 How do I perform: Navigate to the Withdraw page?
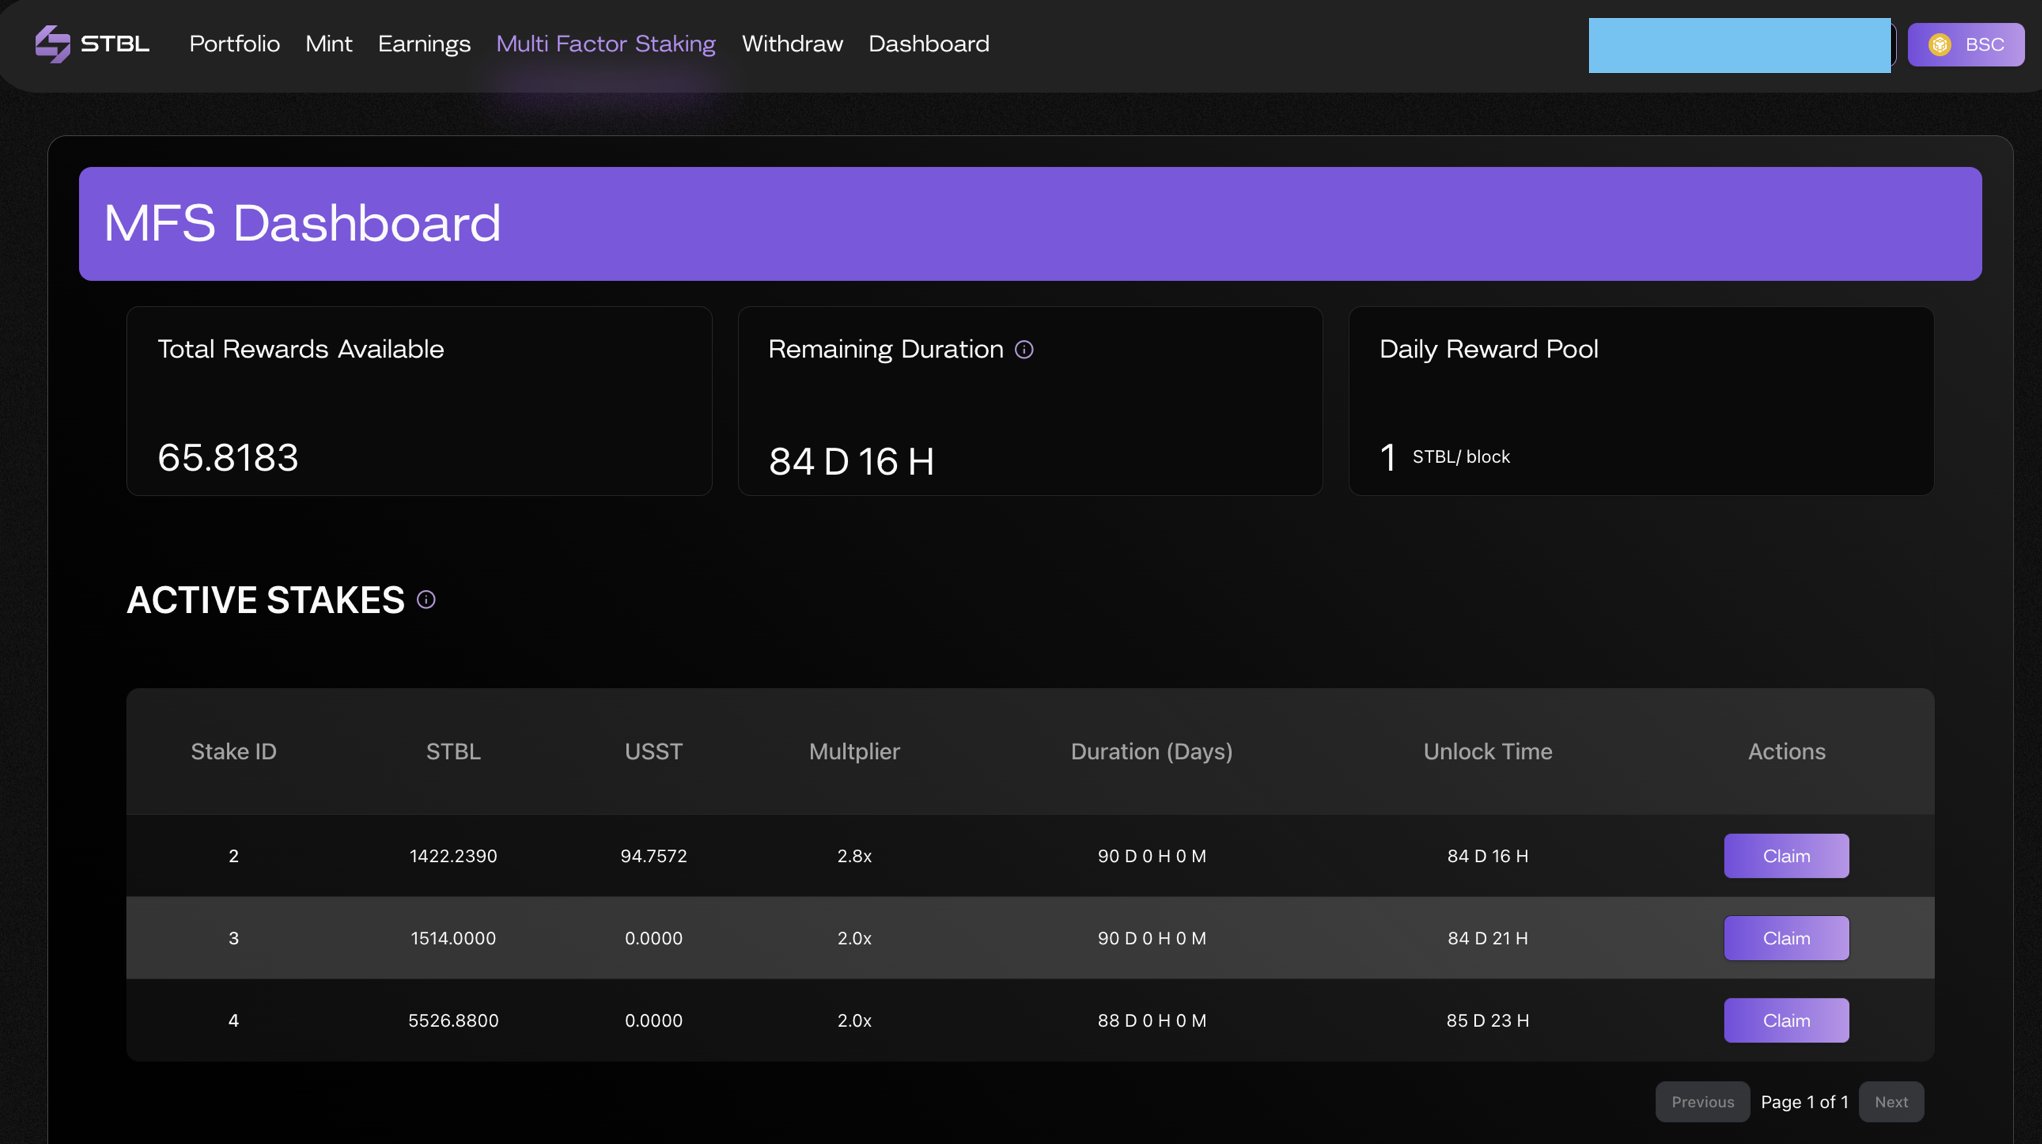click(792, 44)
